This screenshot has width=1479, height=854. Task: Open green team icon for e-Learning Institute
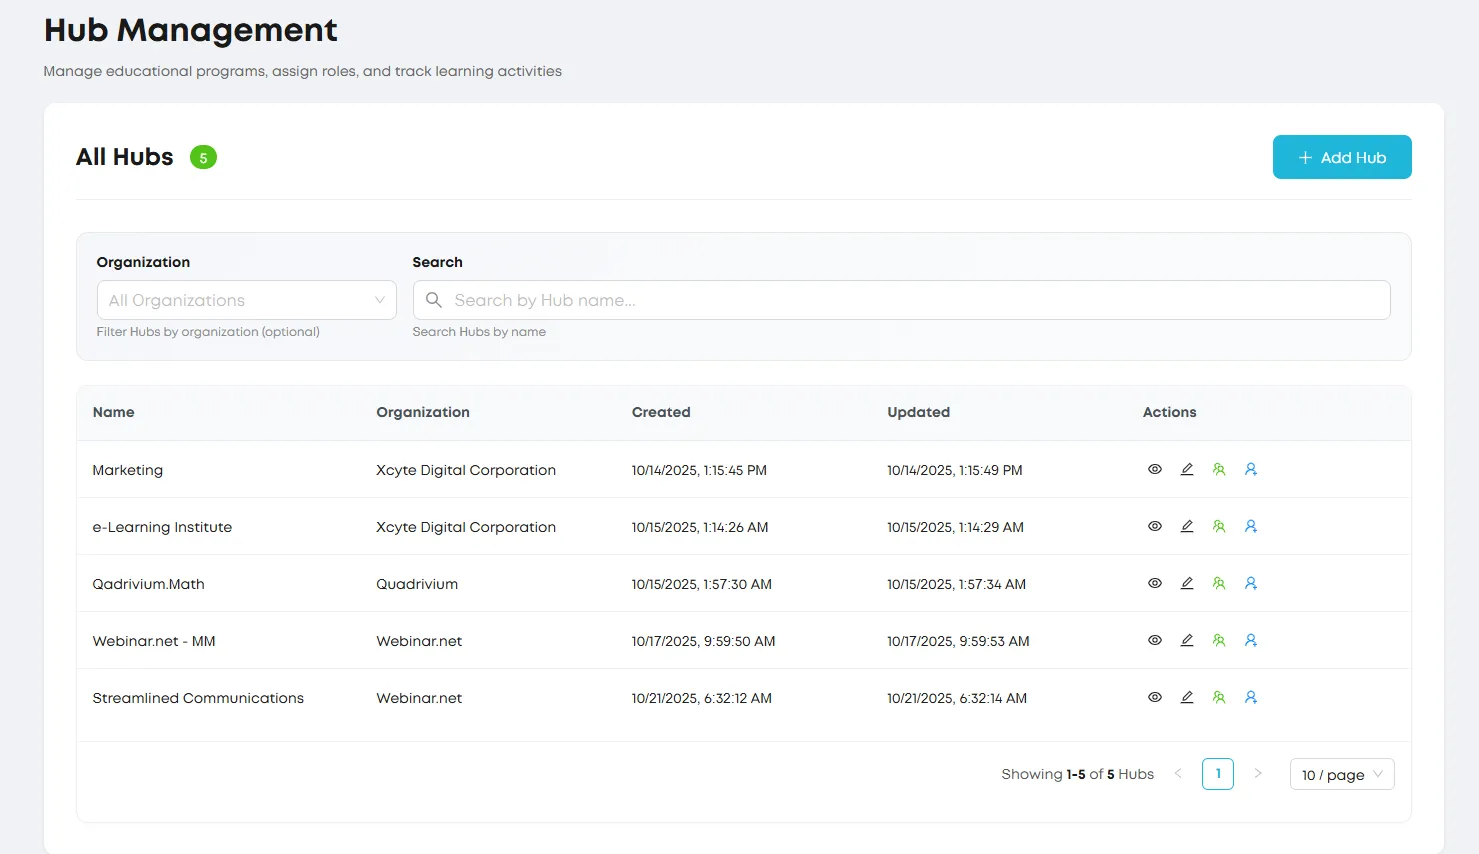(1219, 526)
